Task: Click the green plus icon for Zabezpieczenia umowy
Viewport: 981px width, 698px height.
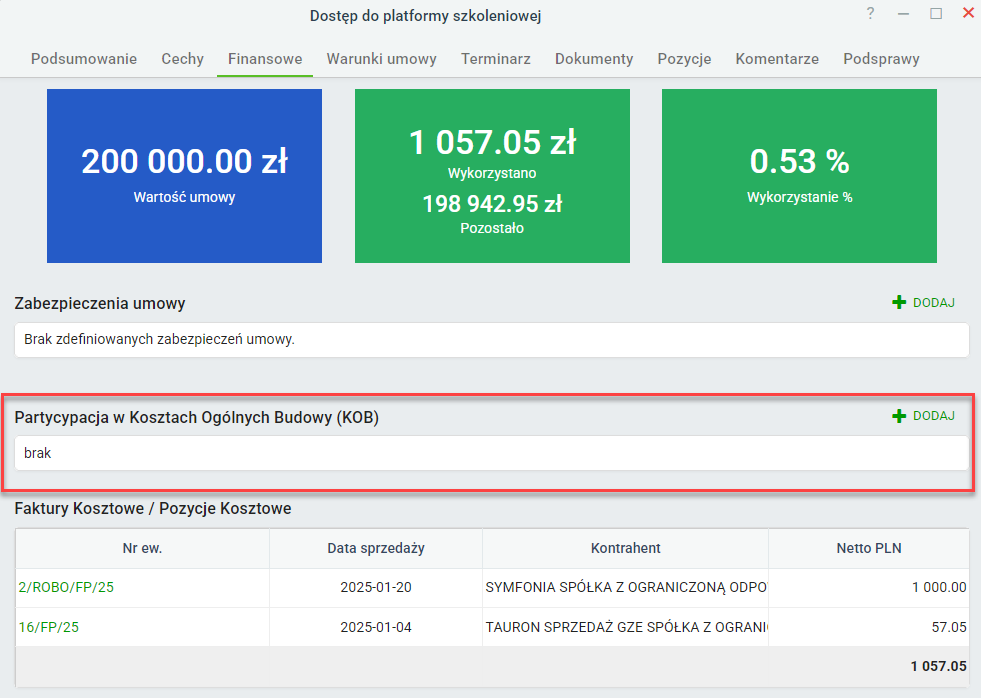Action: 899,303
